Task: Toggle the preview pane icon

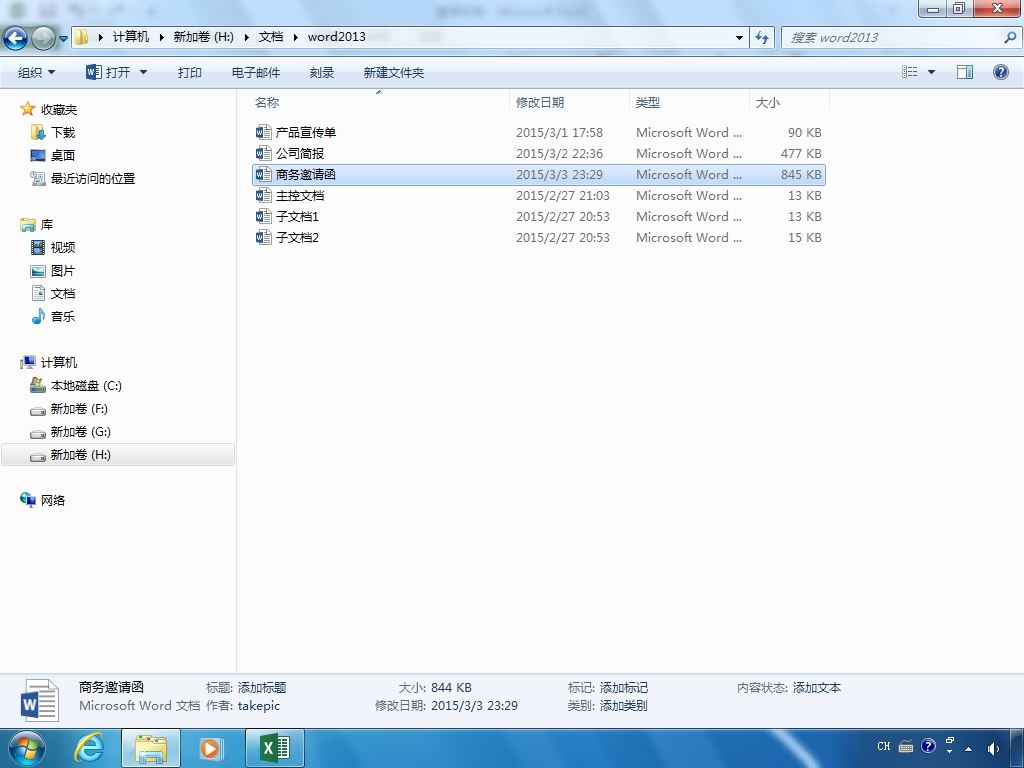Action: (x=965, y=72)
